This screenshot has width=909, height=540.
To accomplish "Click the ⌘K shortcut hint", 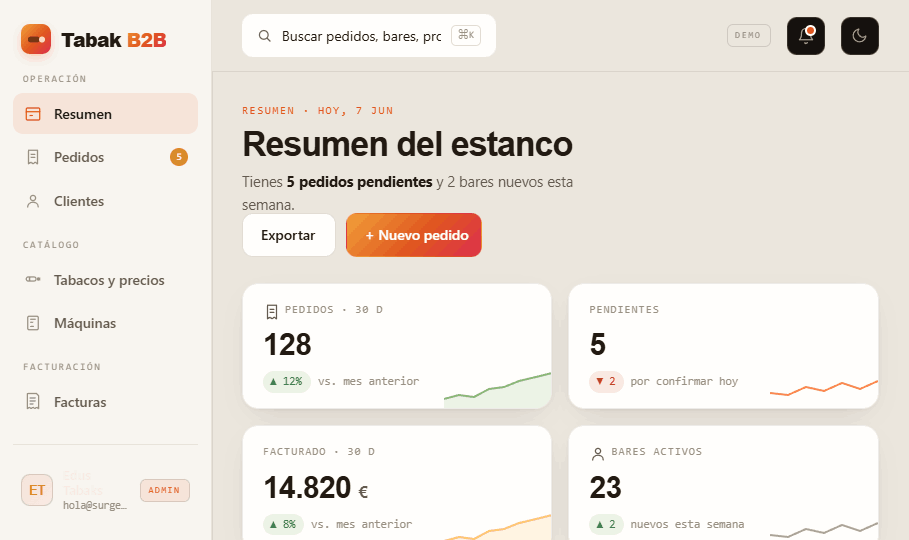I will coord(466,35).
